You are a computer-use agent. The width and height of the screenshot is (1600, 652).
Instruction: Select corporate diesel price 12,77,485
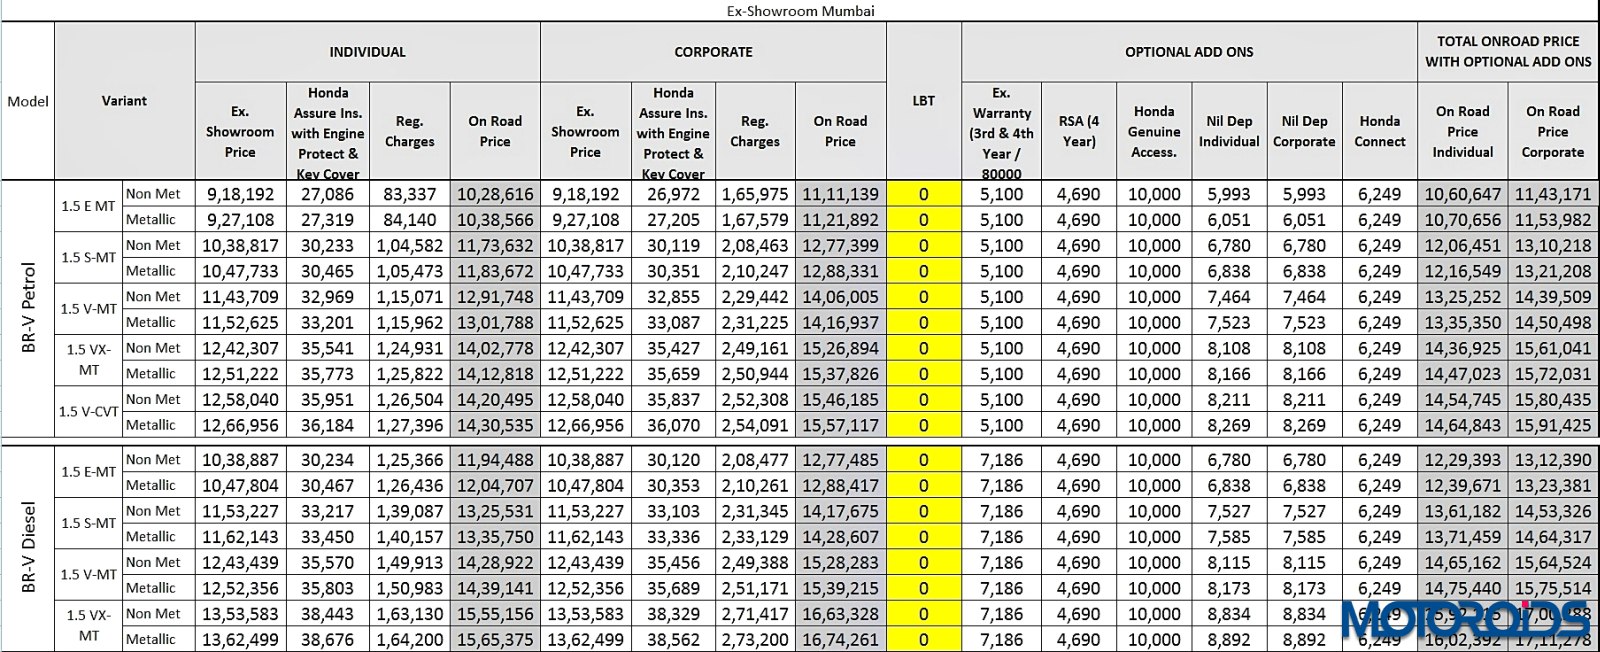pos(840,460)
